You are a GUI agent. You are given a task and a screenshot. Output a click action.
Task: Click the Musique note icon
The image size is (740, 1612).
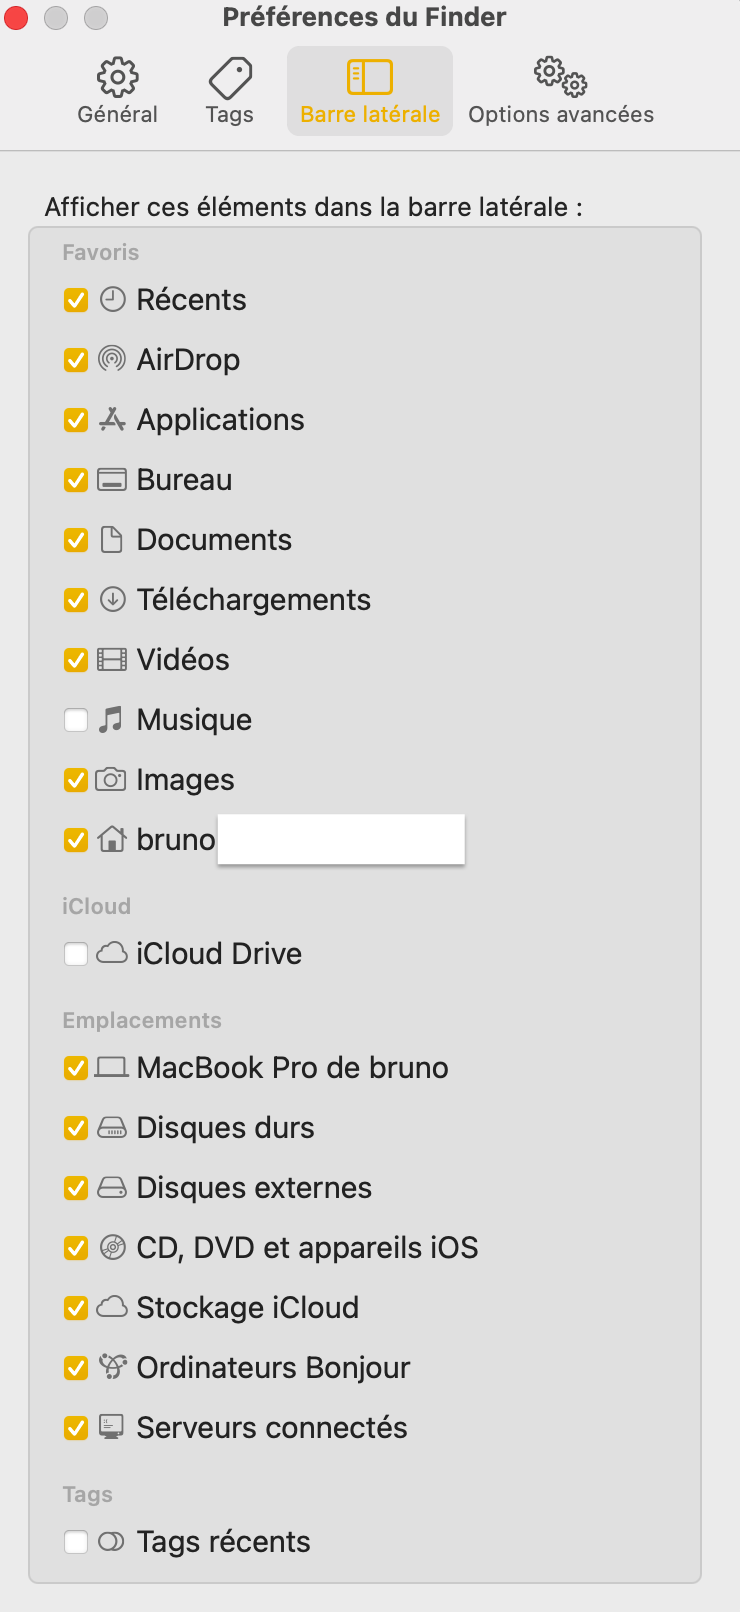coord(111,720)
